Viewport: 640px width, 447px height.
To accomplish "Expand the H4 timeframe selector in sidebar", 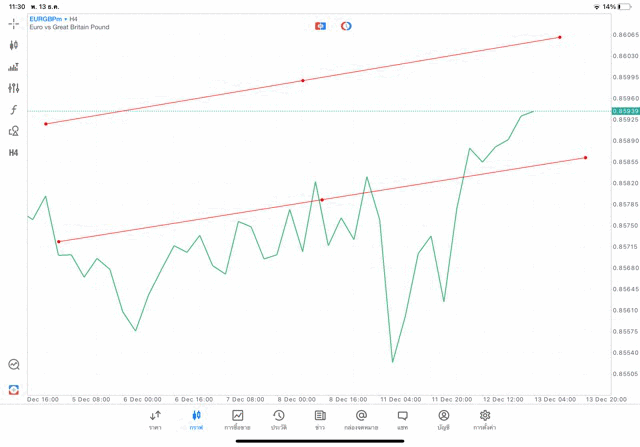I will [14, 153].
